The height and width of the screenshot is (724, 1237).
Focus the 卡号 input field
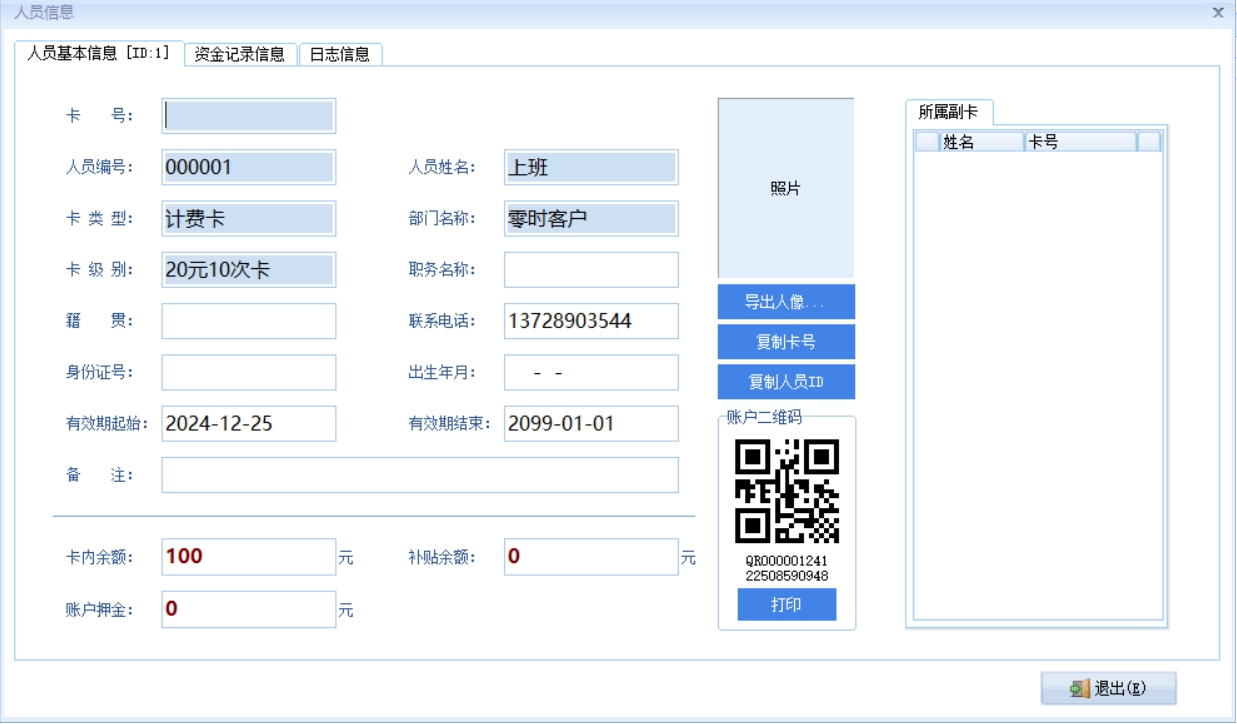pyautogui.click(x=249, y=116)
